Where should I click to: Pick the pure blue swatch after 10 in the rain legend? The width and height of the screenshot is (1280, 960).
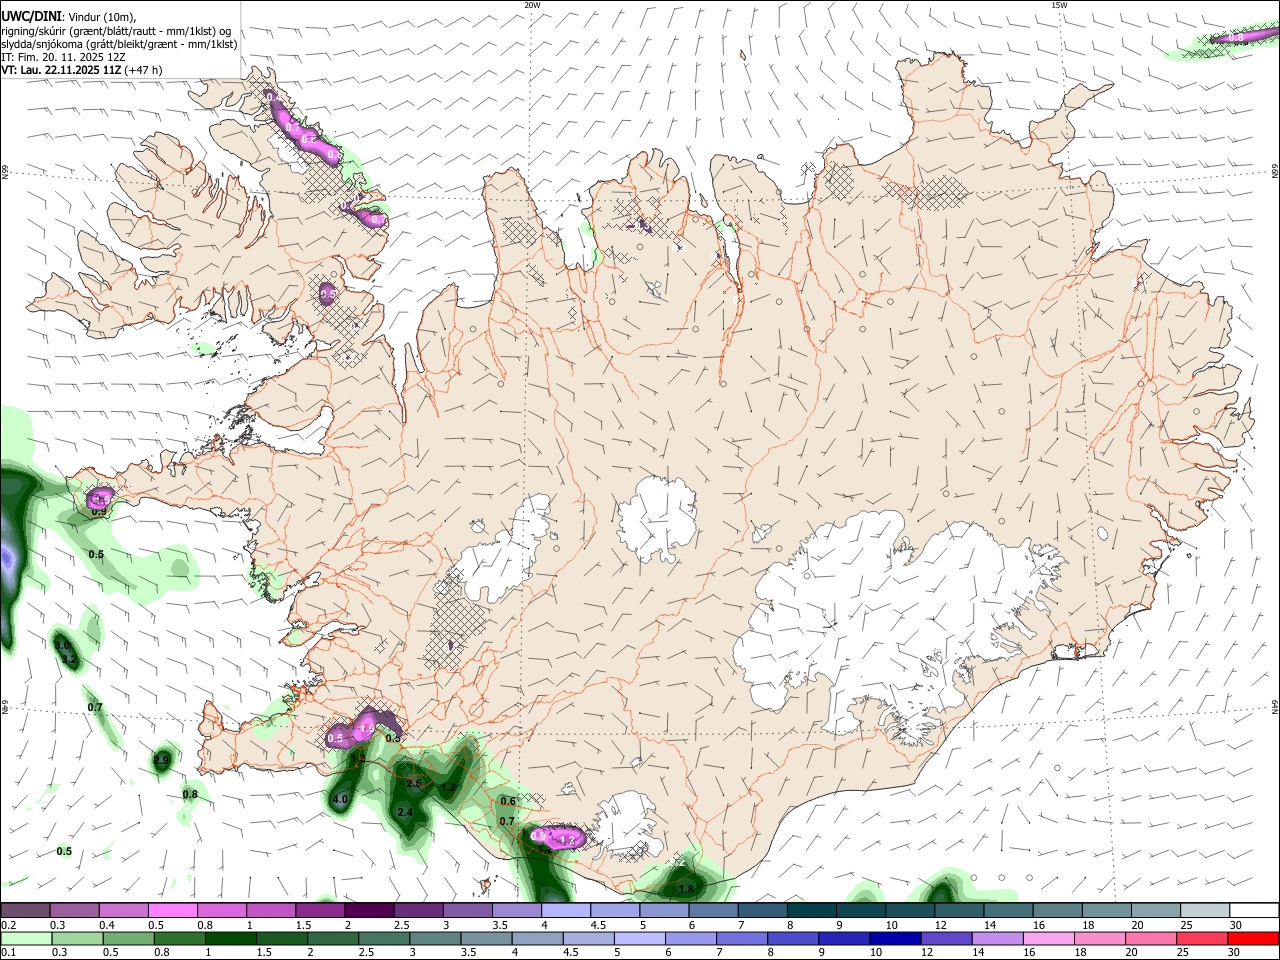(895, 938)
